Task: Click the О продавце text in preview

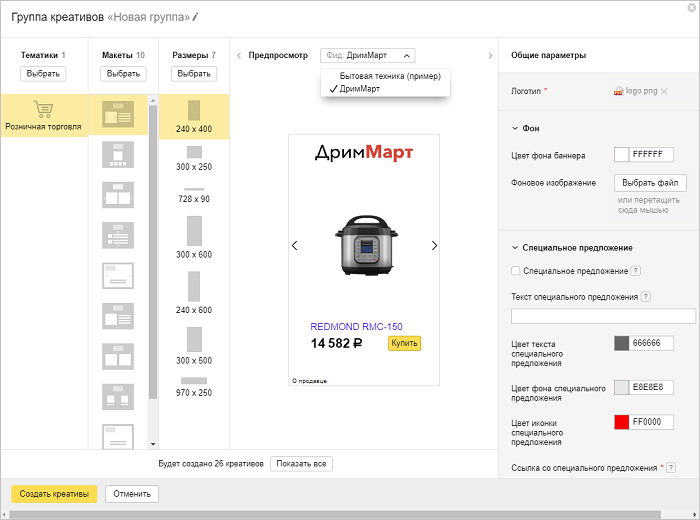Action: [x=309, y=381]
